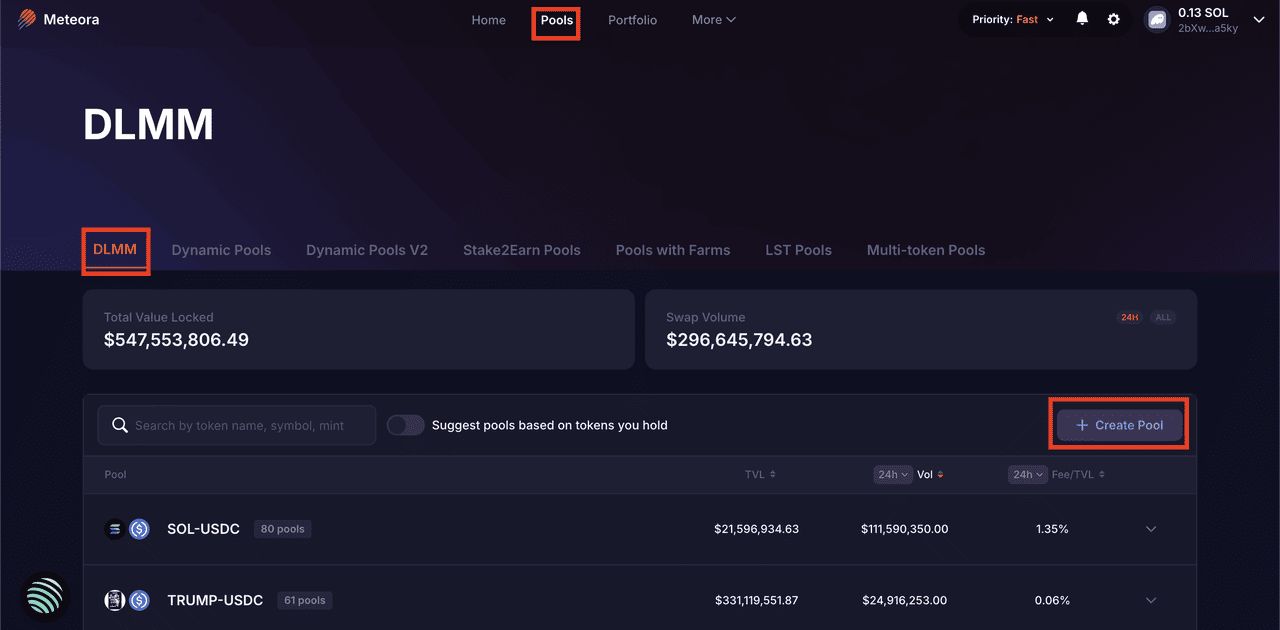Click the SOL-USDC token pair icon
This screenshot has width=1280, height=630.
(x=127, y=529)
